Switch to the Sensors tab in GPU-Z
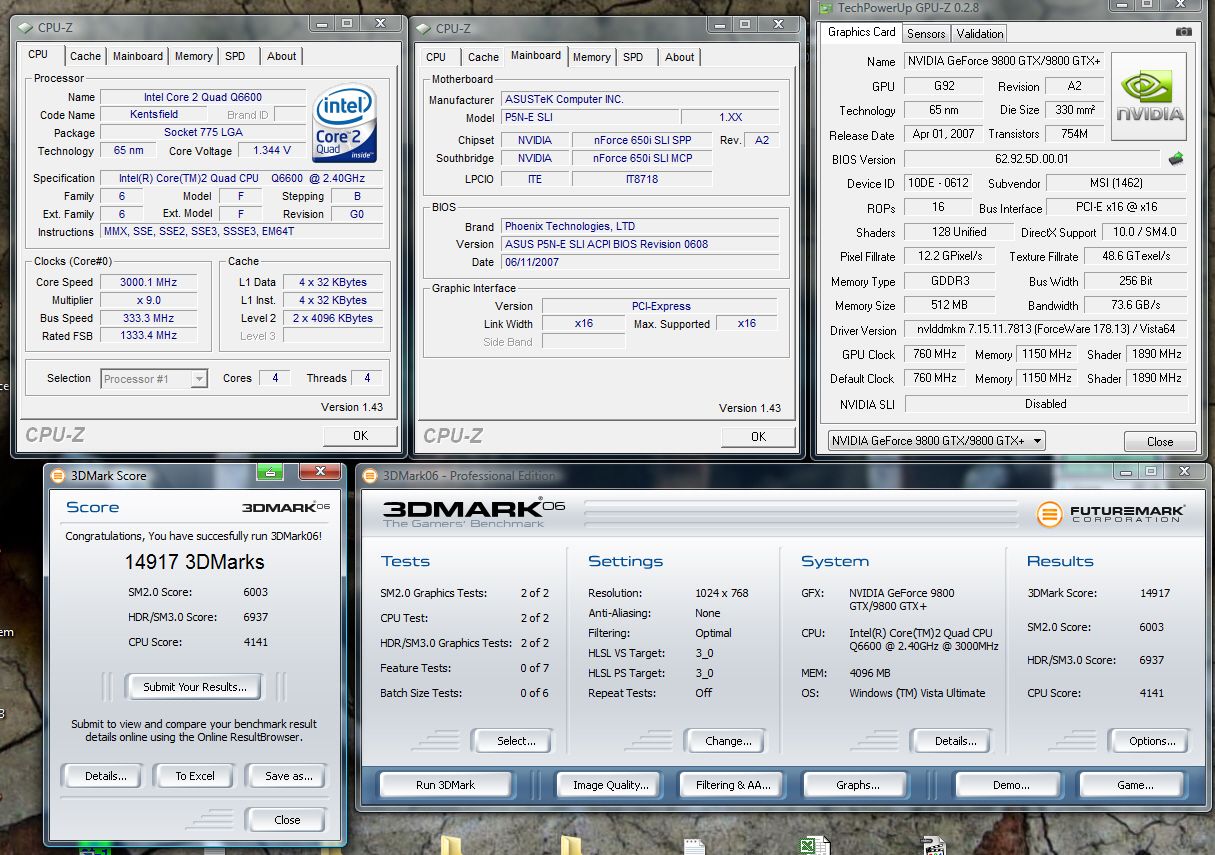The image size is (1215, 855). click(926, 33)
